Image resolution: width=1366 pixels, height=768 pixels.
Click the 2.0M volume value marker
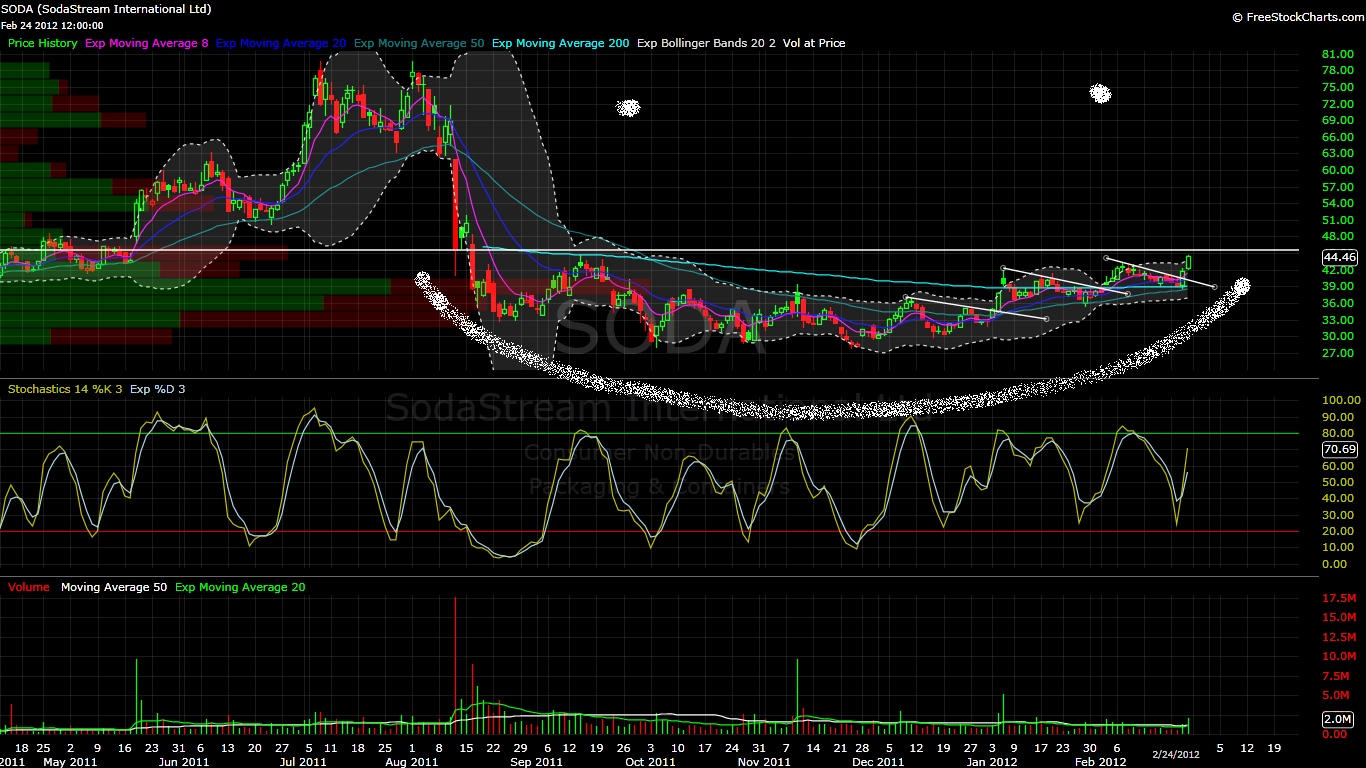[x=1338, y=719]
